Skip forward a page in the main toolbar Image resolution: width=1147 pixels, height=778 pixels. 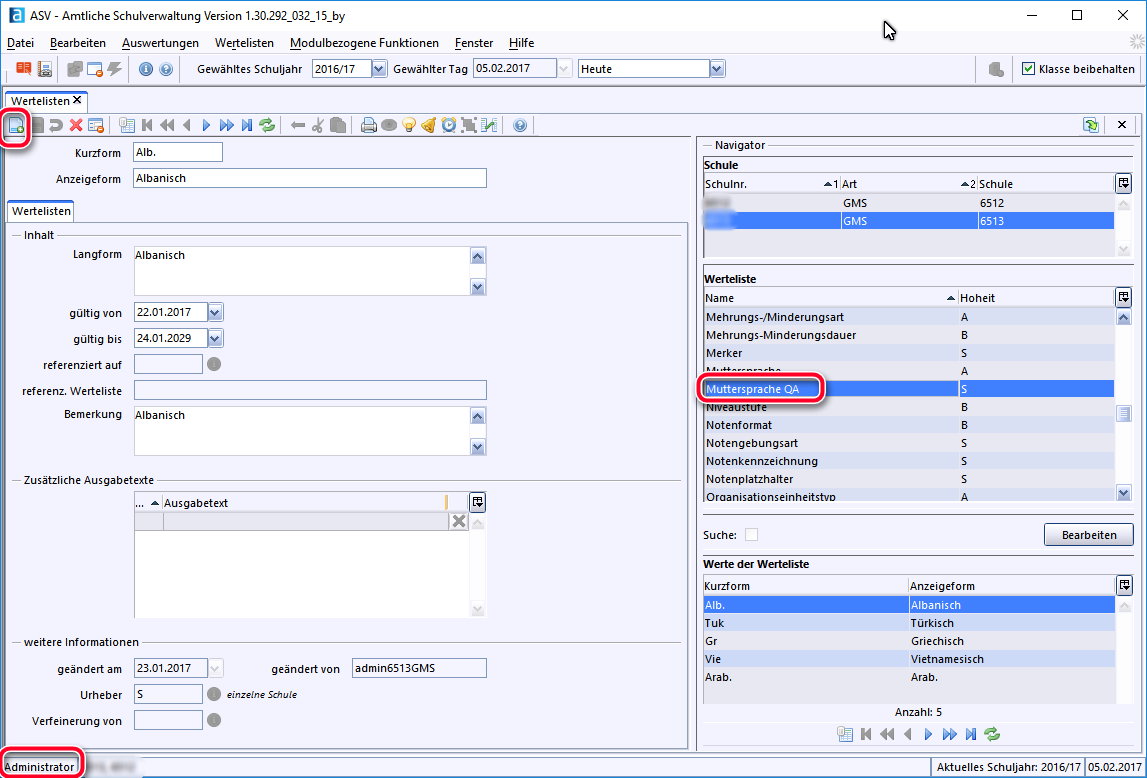227,126
